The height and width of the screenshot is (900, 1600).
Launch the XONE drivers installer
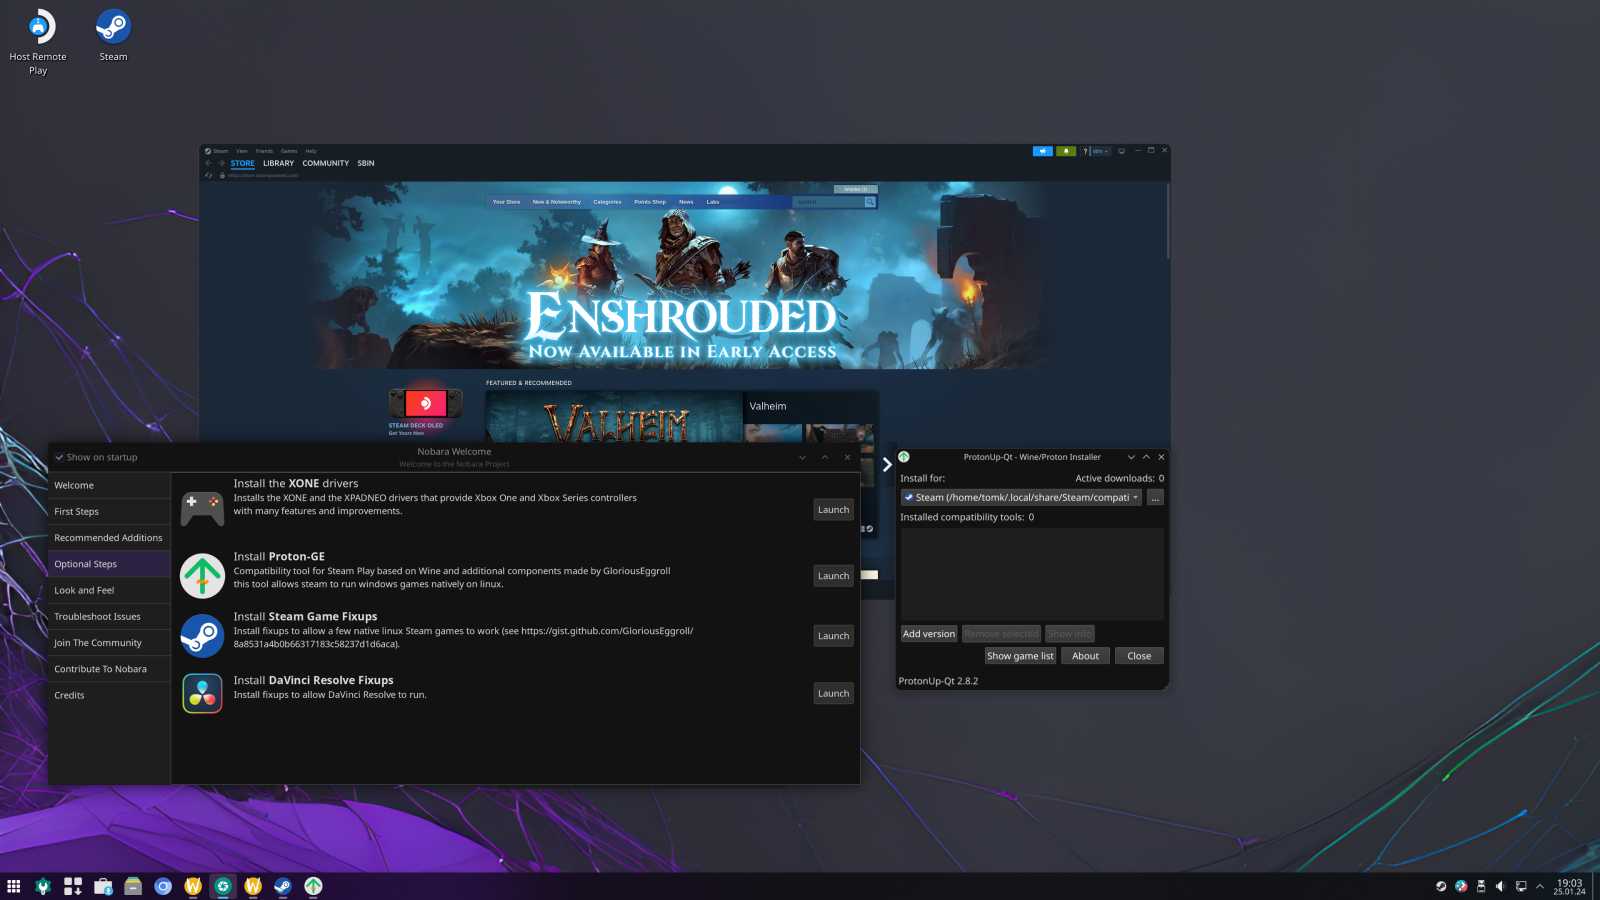click(833, 510)
